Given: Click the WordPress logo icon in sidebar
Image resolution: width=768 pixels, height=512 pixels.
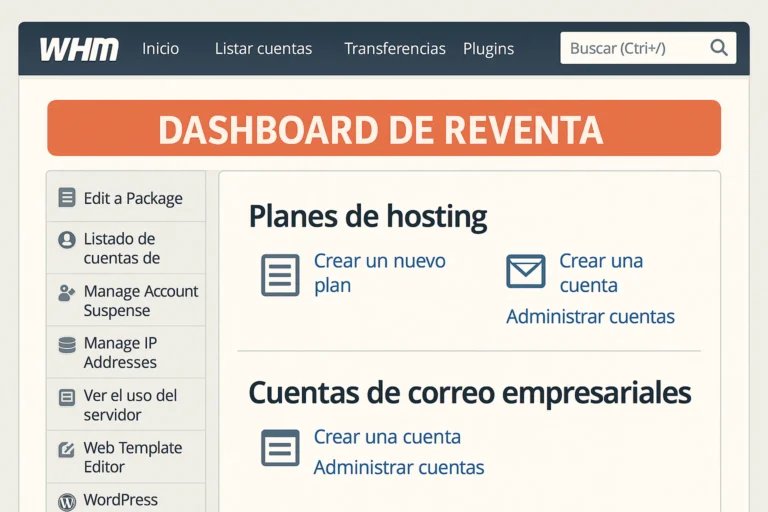Looking at the screenshot, I should [67, 502].
